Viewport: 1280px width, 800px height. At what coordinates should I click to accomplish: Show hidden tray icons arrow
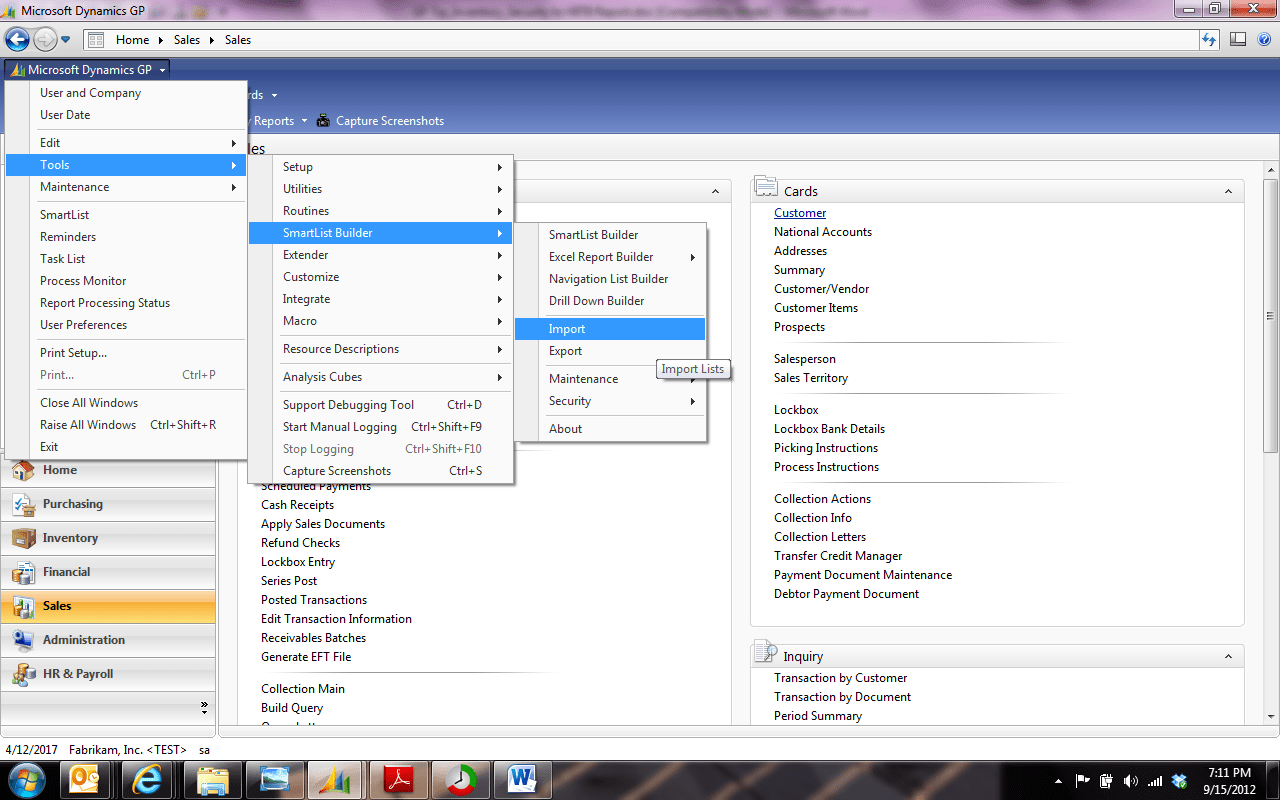point(1058,781)
